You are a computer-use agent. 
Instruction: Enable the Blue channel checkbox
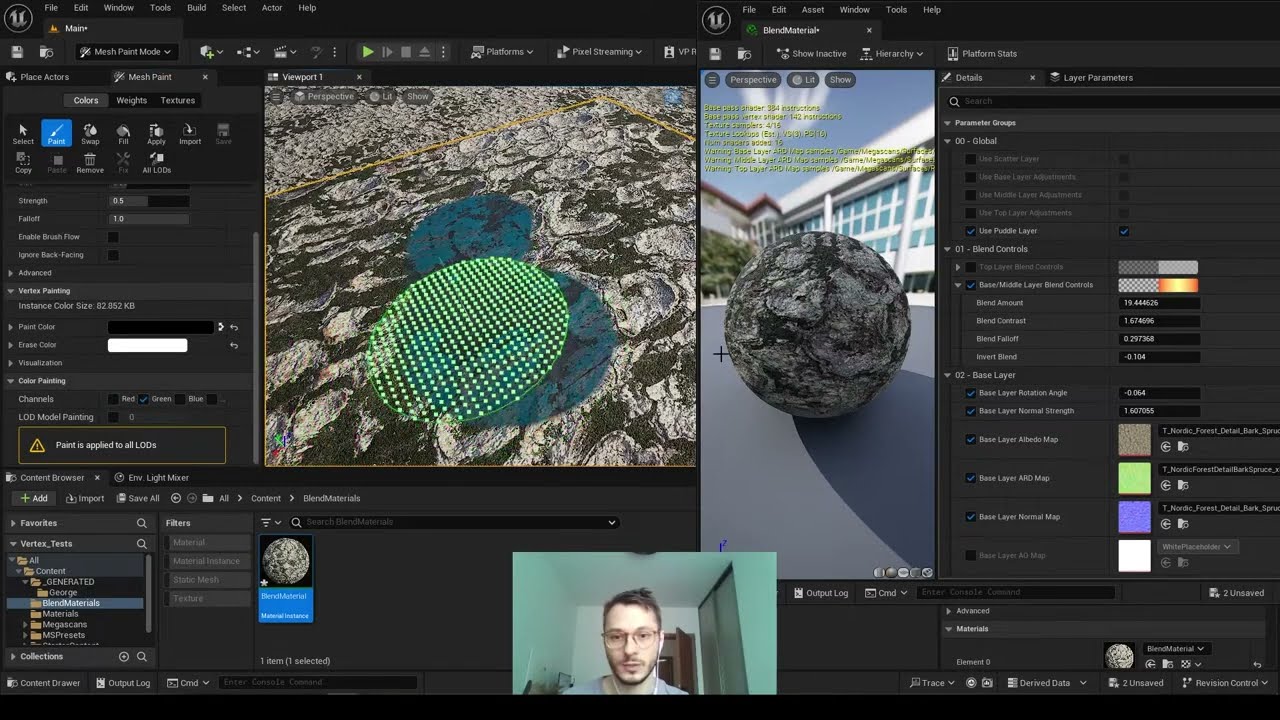[181, 399]
